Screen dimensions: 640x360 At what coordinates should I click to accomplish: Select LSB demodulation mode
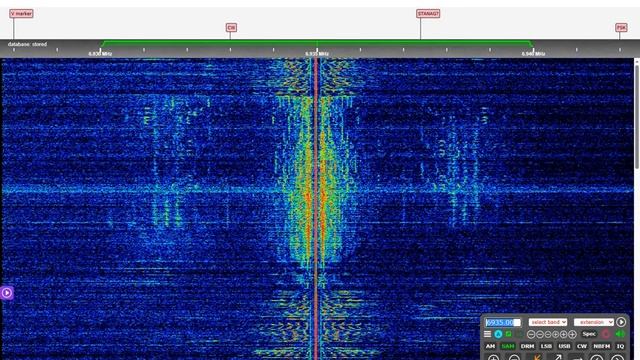click(546, 346)
